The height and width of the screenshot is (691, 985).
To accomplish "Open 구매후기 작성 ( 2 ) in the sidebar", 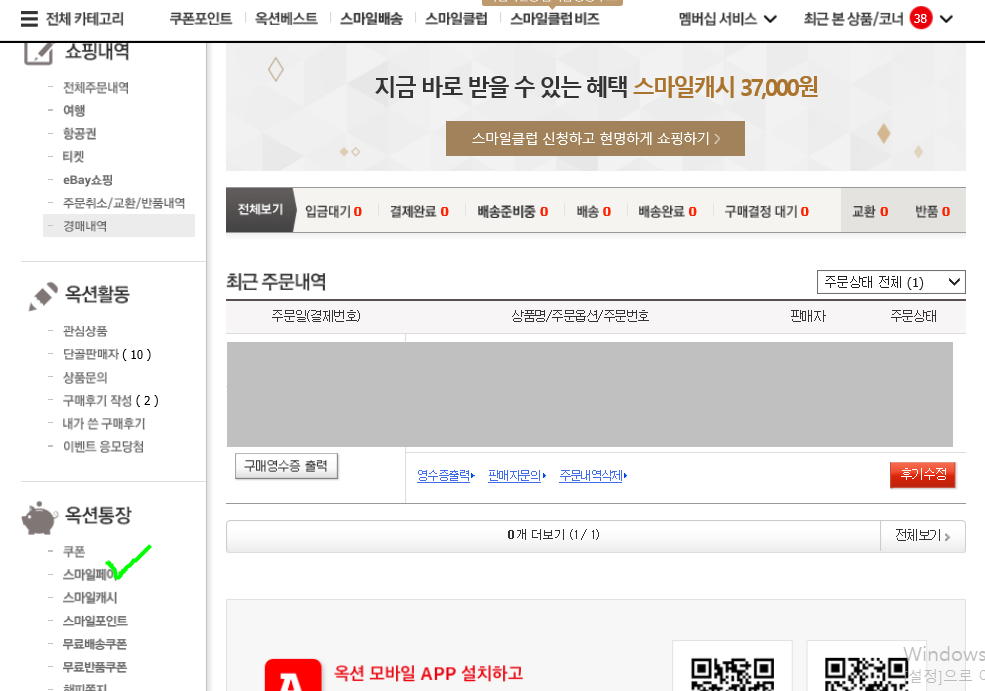I will click(x=111, y=400).
